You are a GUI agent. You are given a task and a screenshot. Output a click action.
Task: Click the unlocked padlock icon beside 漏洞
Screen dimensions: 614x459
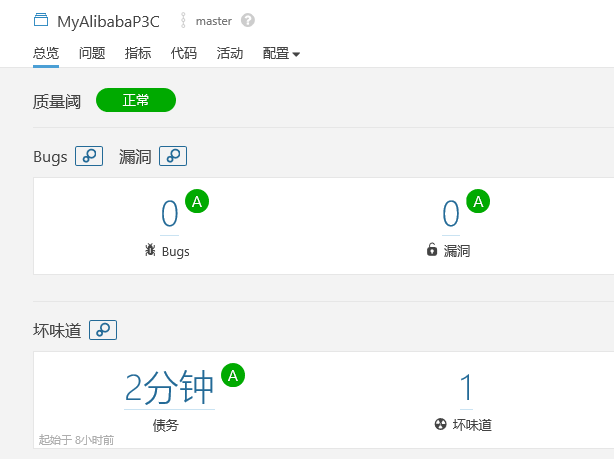click(x=431, y=250)
